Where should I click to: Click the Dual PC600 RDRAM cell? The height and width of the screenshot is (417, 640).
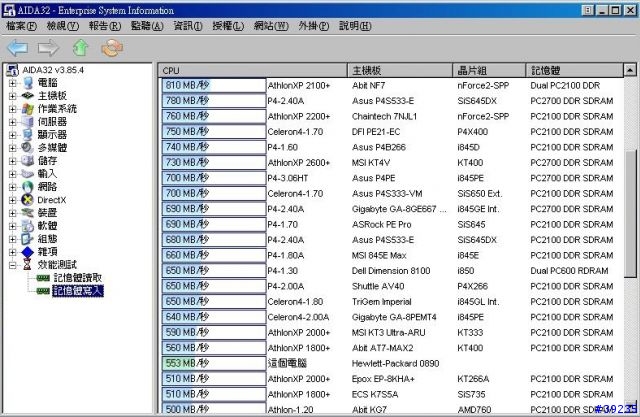[x=569, y=271]
